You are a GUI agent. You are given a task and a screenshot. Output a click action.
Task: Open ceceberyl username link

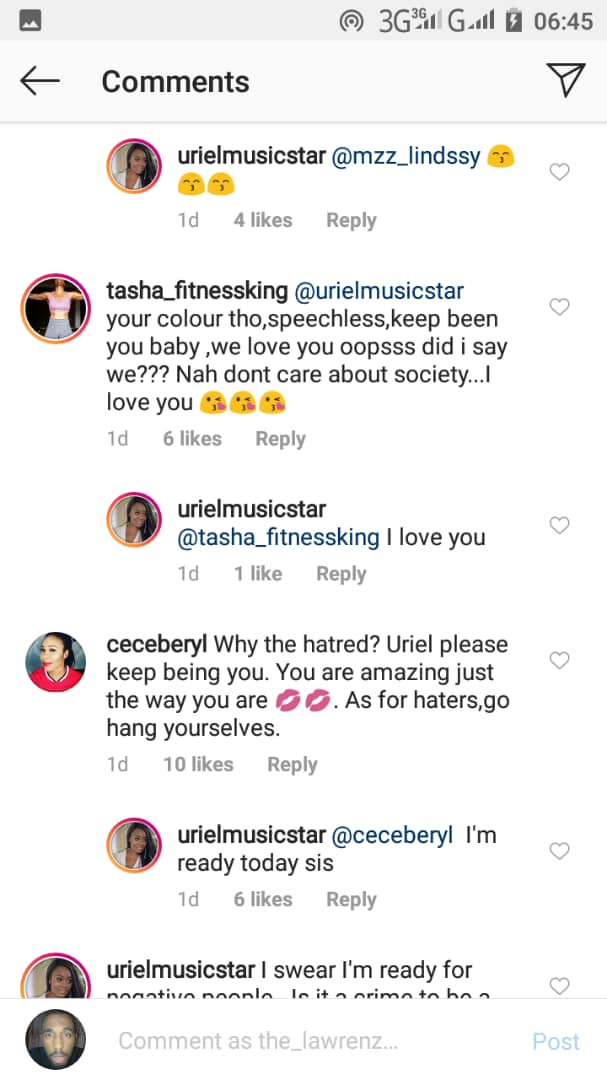pyautogui.click(x=156, y=644)
